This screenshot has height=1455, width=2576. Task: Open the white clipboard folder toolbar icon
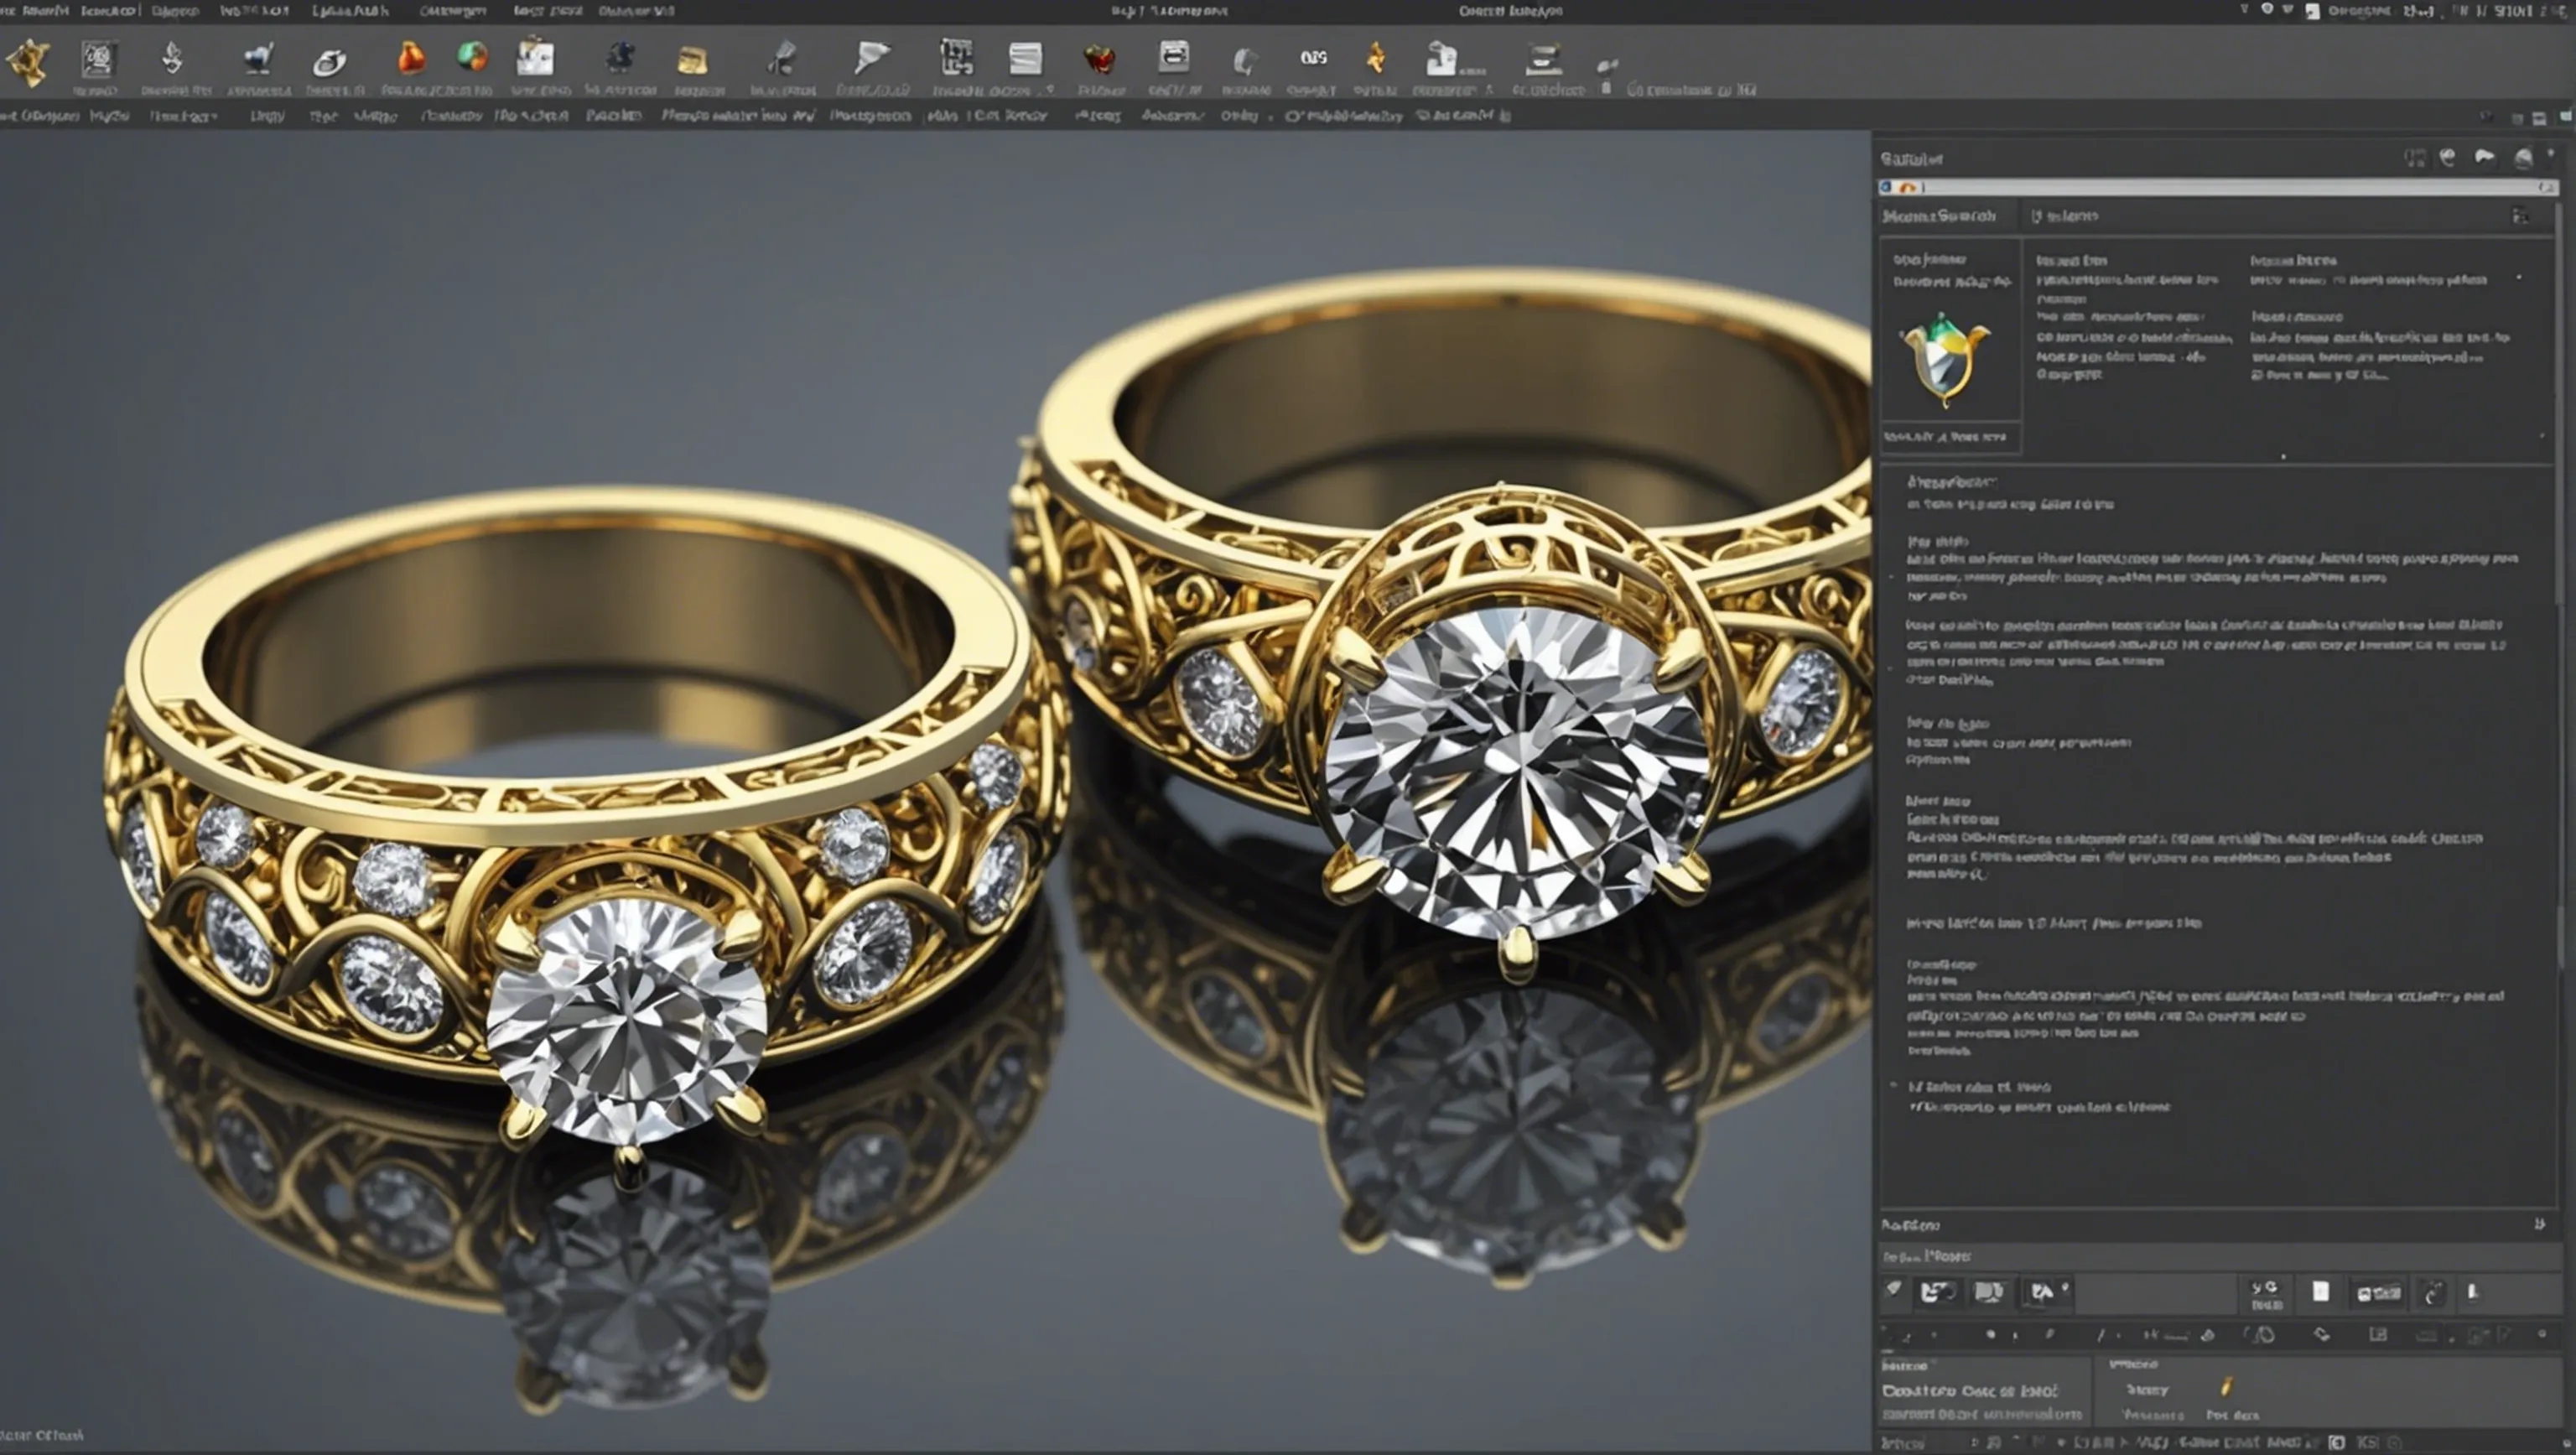coord(535,57)
